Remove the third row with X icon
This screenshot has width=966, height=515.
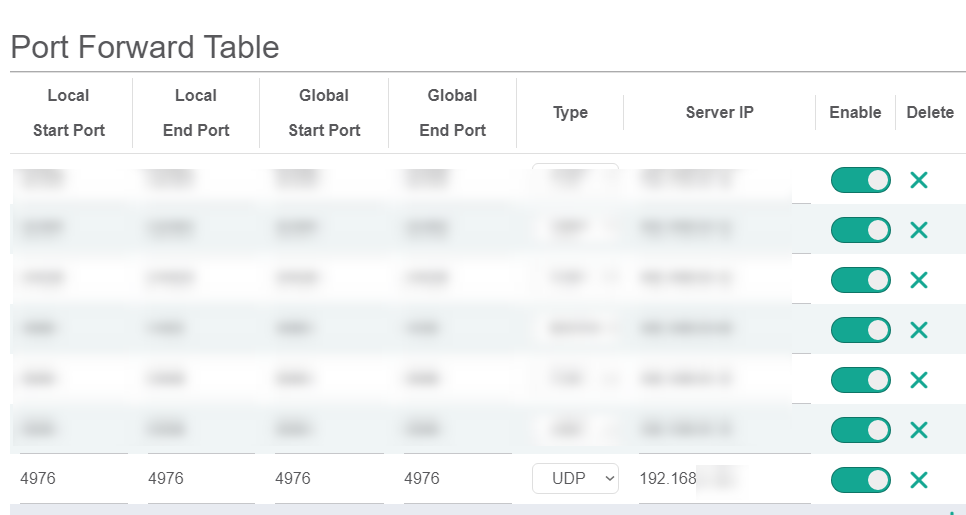(918, 280)
